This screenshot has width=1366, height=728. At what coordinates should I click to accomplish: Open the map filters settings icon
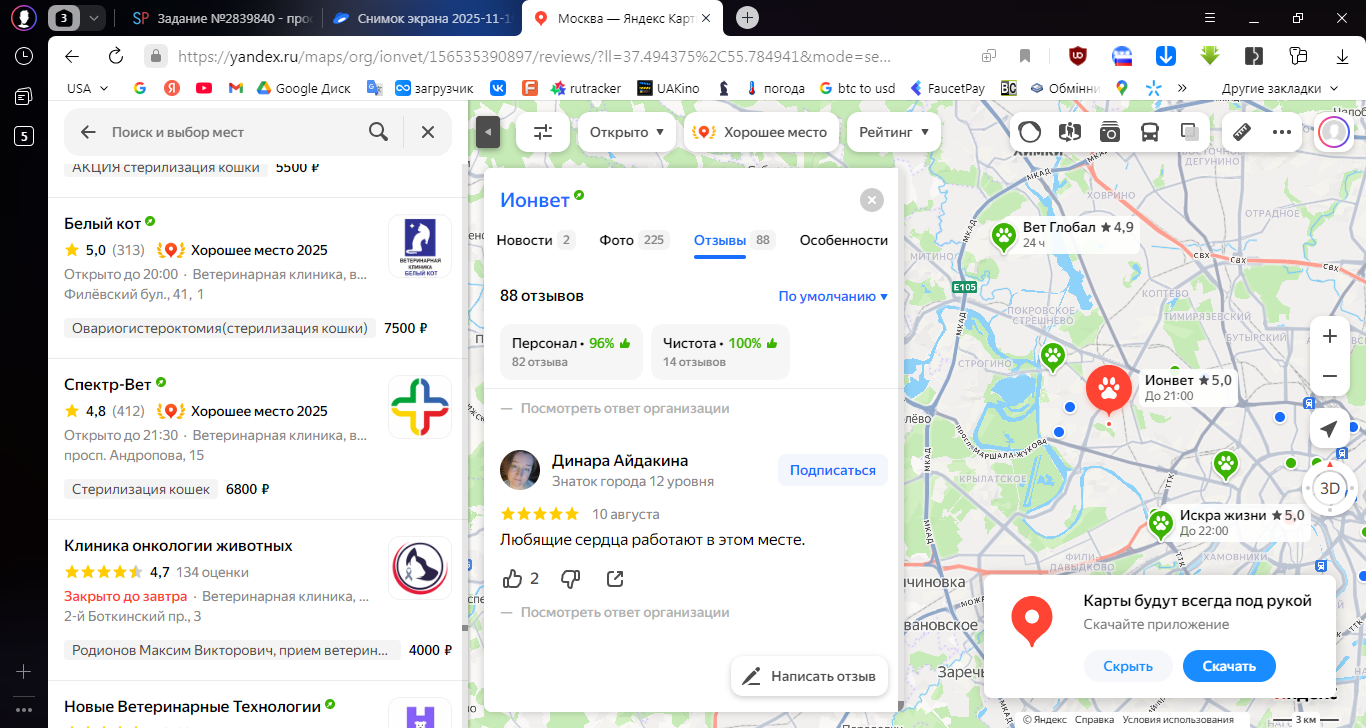click(543, 132)
